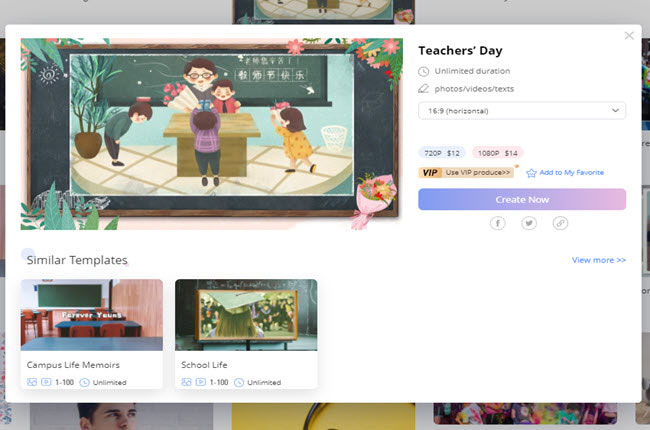Click Unlimited label under School Life
This screenshot has width=650, height=430.
(x=264, y=382)
